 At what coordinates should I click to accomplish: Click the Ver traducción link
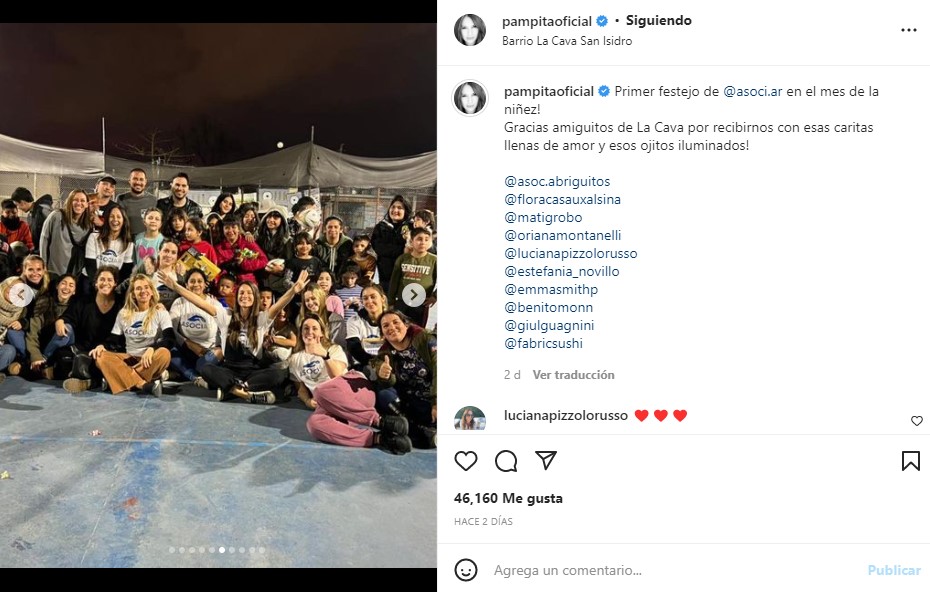(x=573, y=375)
